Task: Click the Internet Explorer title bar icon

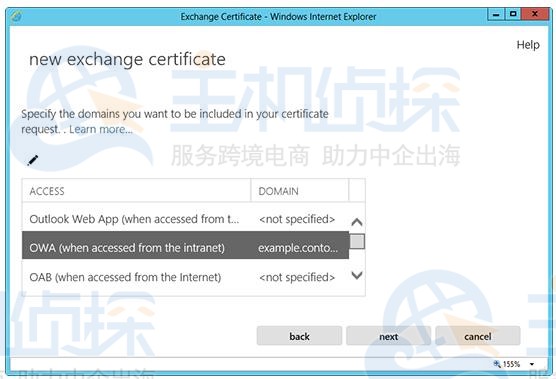Action: tap(16, 16)
